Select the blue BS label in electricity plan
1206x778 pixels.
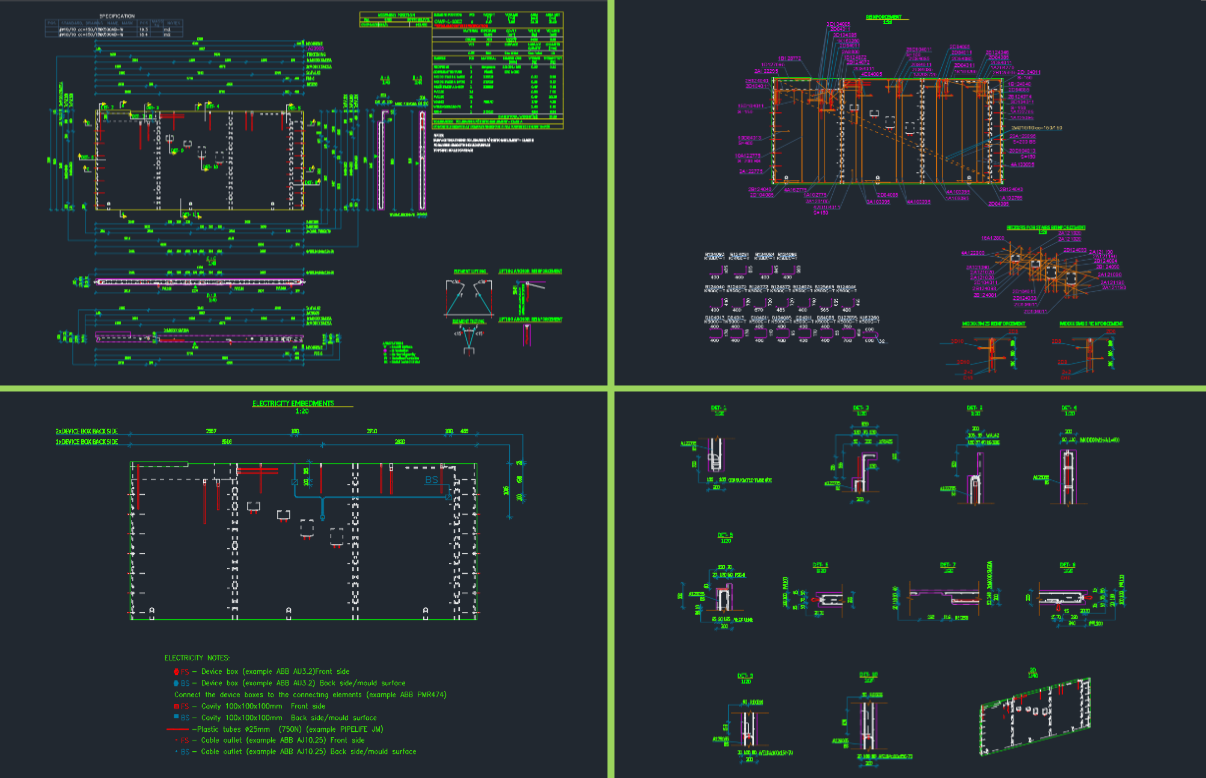coord(432,480)
